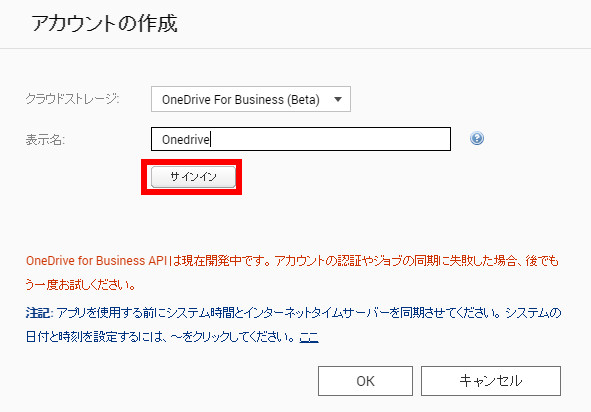Click the サインイン sign-in button

coord(193,176)
